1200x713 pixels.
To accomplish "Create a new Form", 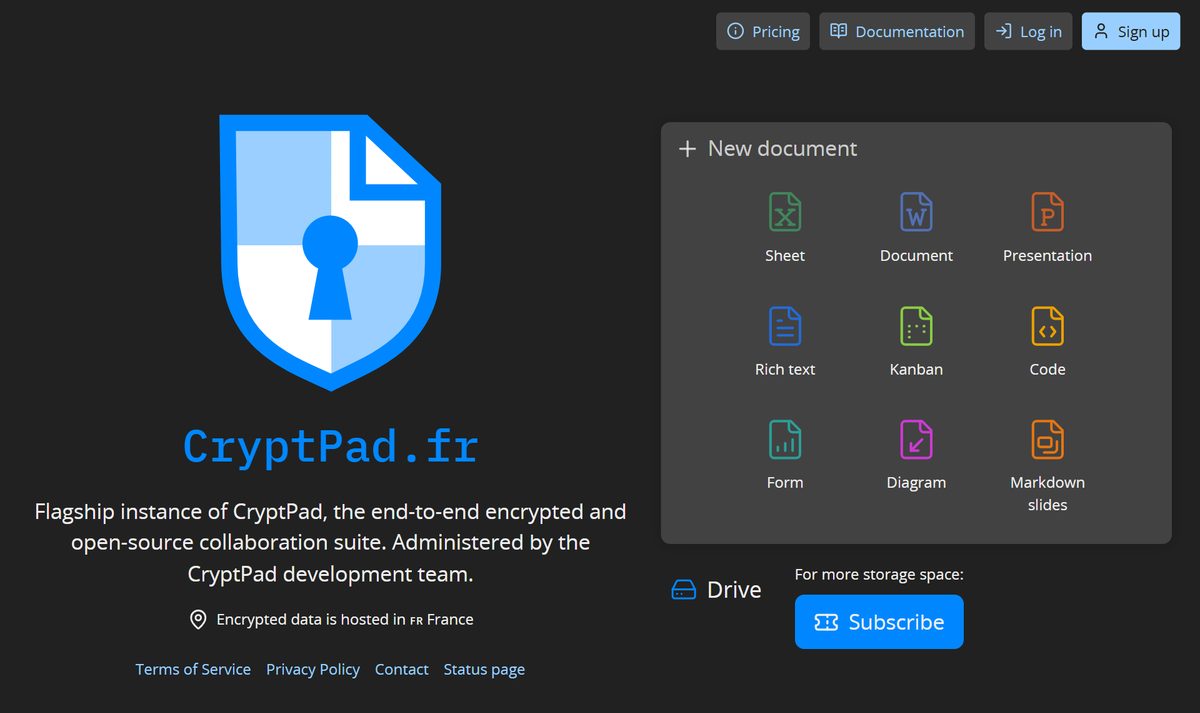I will (785, 454).
